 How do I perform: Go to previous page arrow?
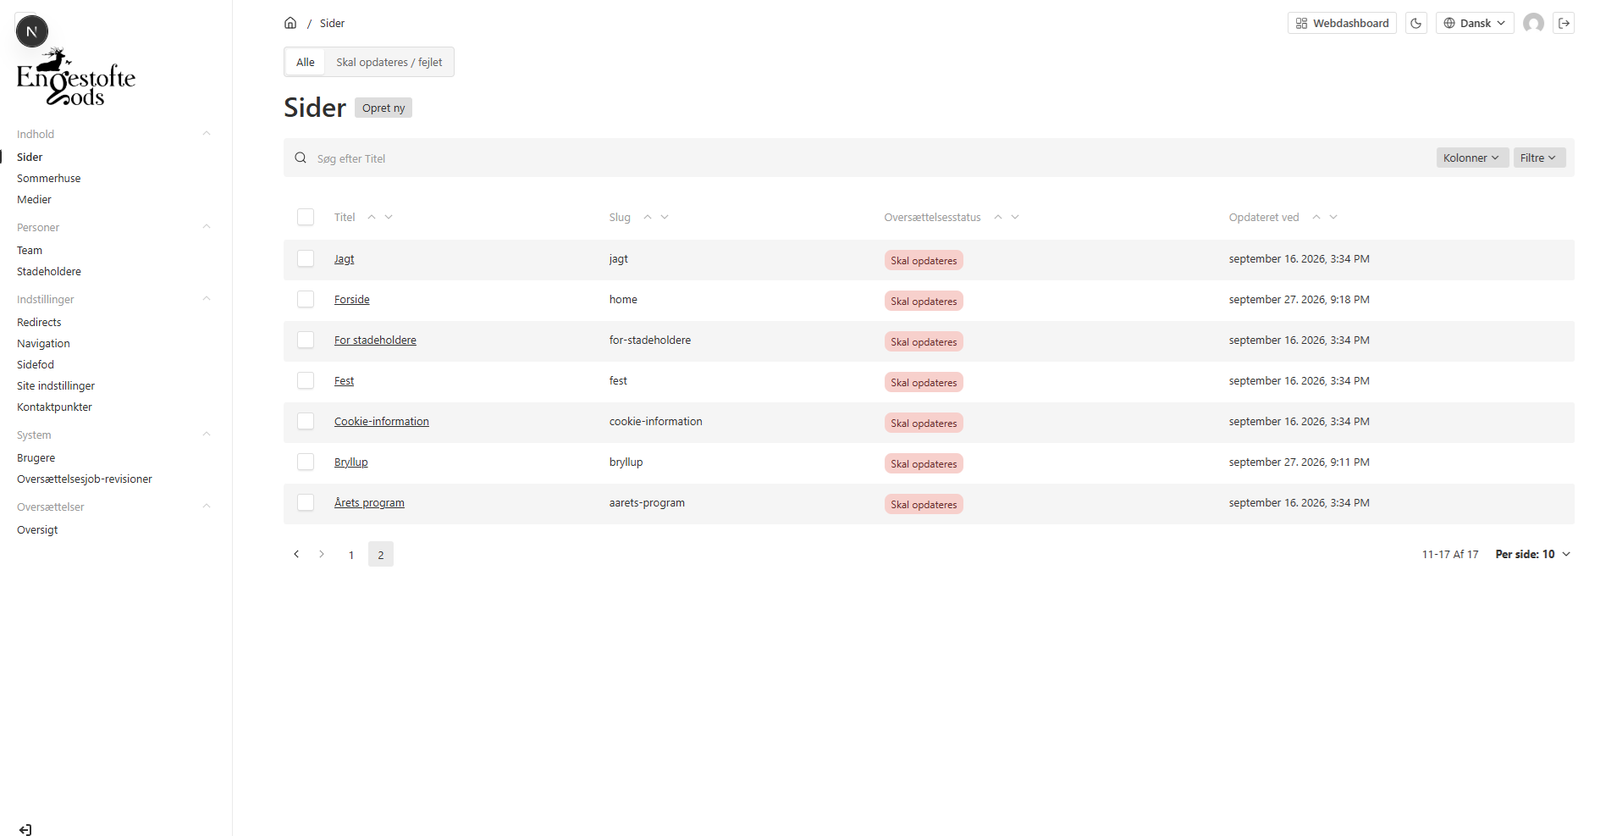tap(296, 554)
